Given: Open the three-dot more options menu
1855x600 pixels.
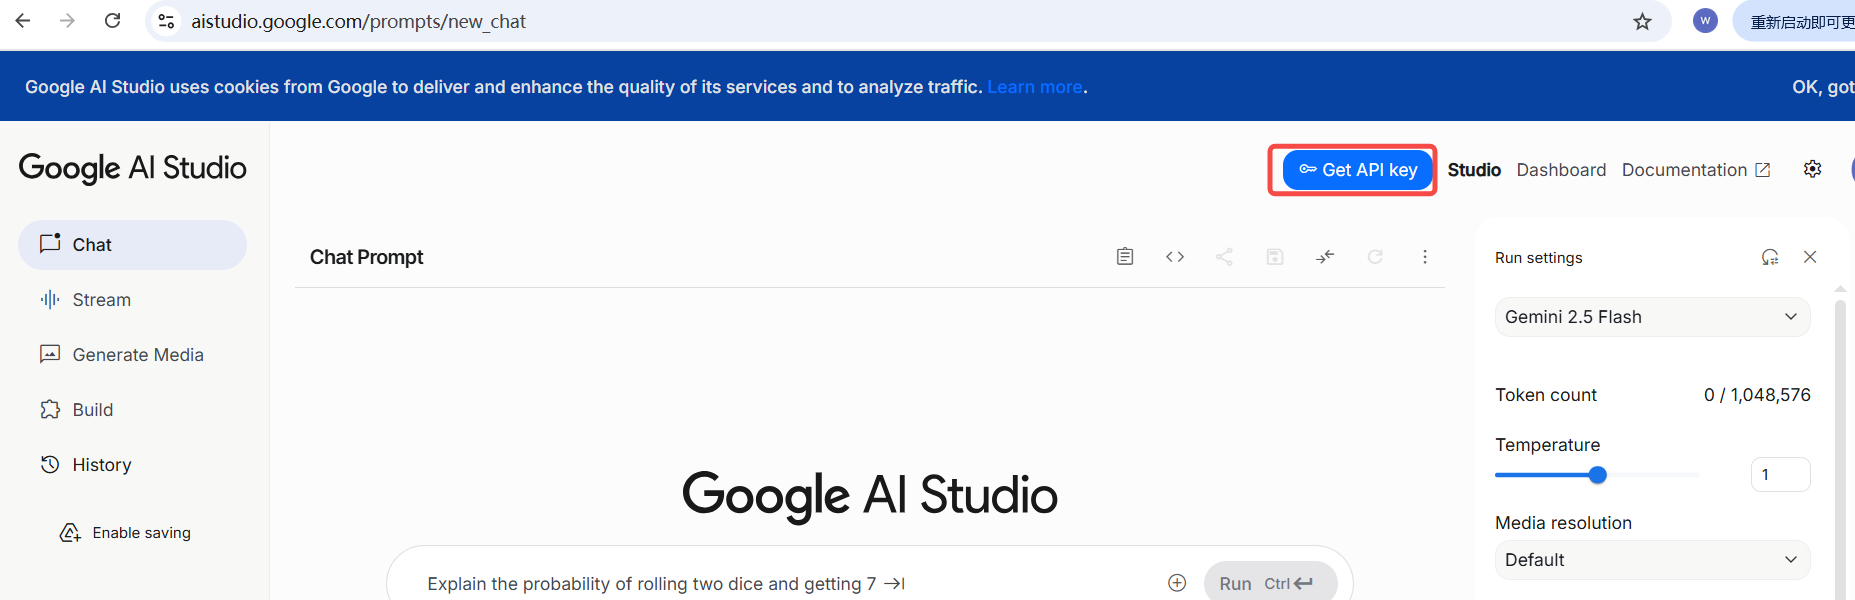Looking at the screenshot, I should 1425,257.
